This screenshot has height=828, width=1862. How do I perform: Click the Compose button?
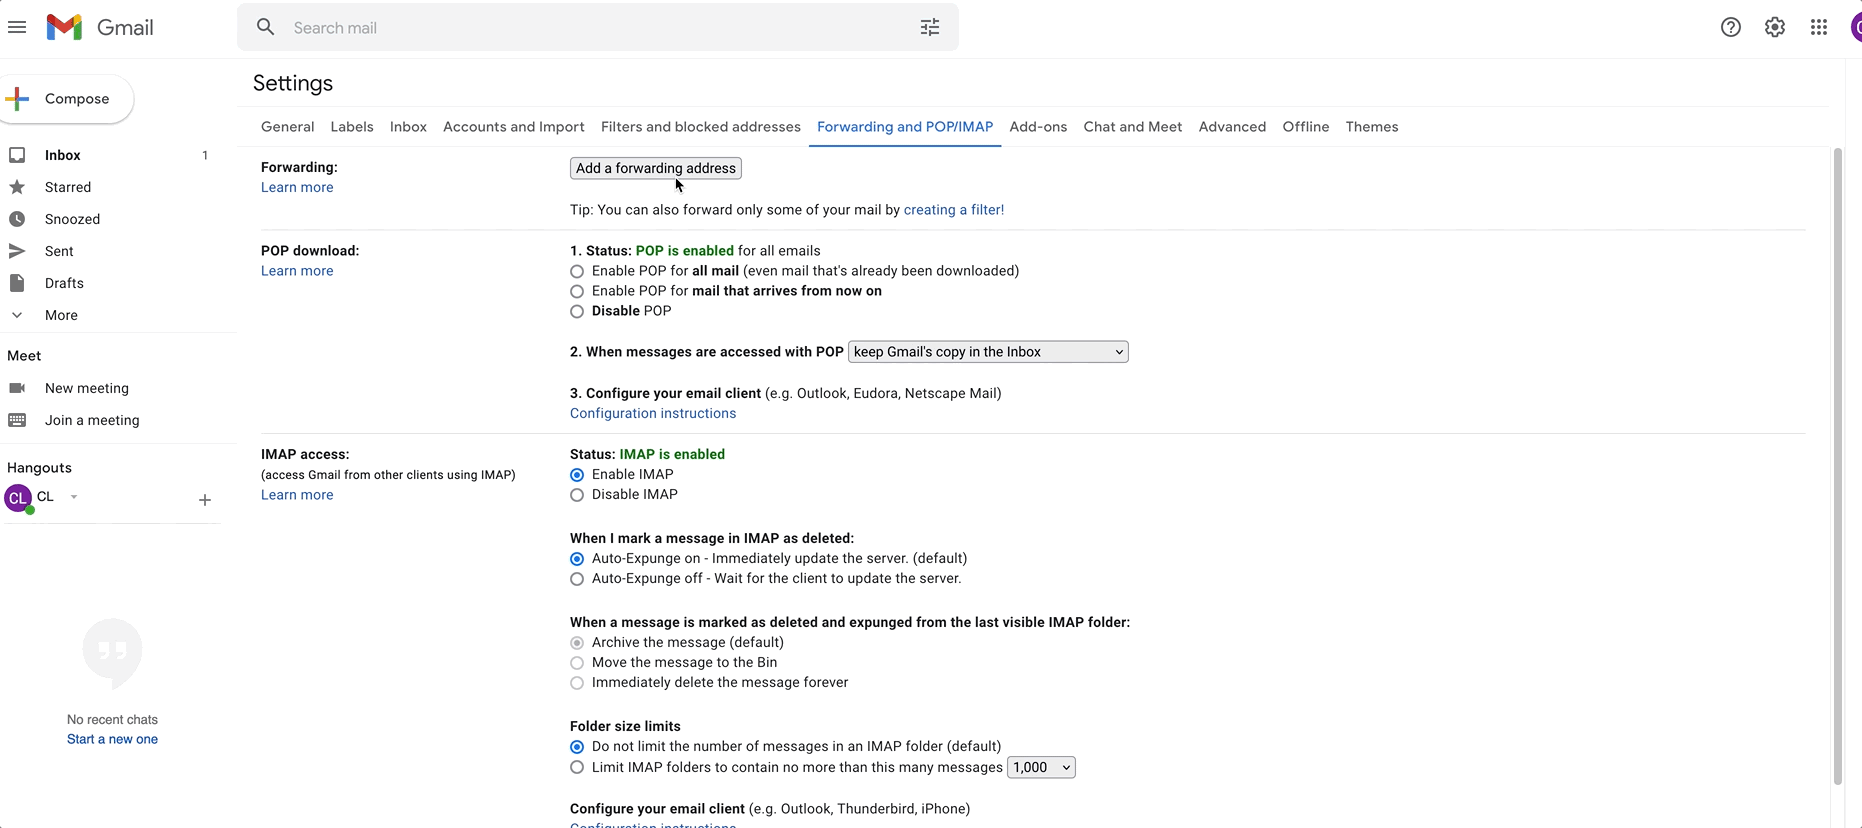66,99
